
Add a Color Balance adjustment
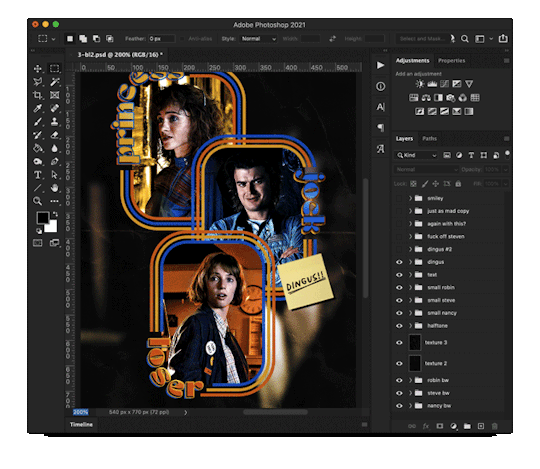[426, 98]
